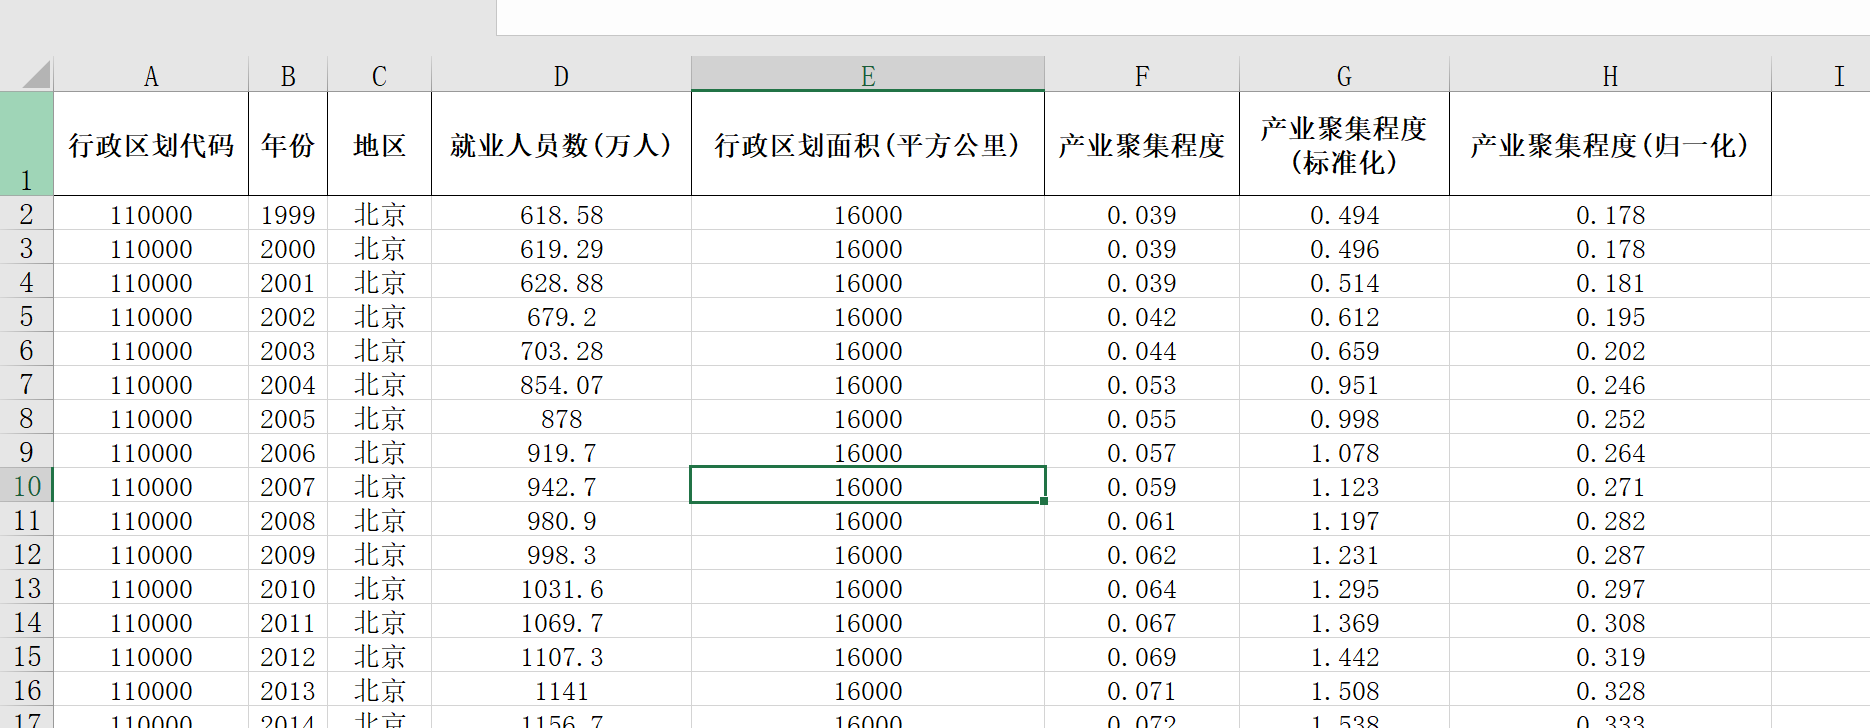Click cell 0.612 in column G
1870x728 pixels.
[1344, 316]
